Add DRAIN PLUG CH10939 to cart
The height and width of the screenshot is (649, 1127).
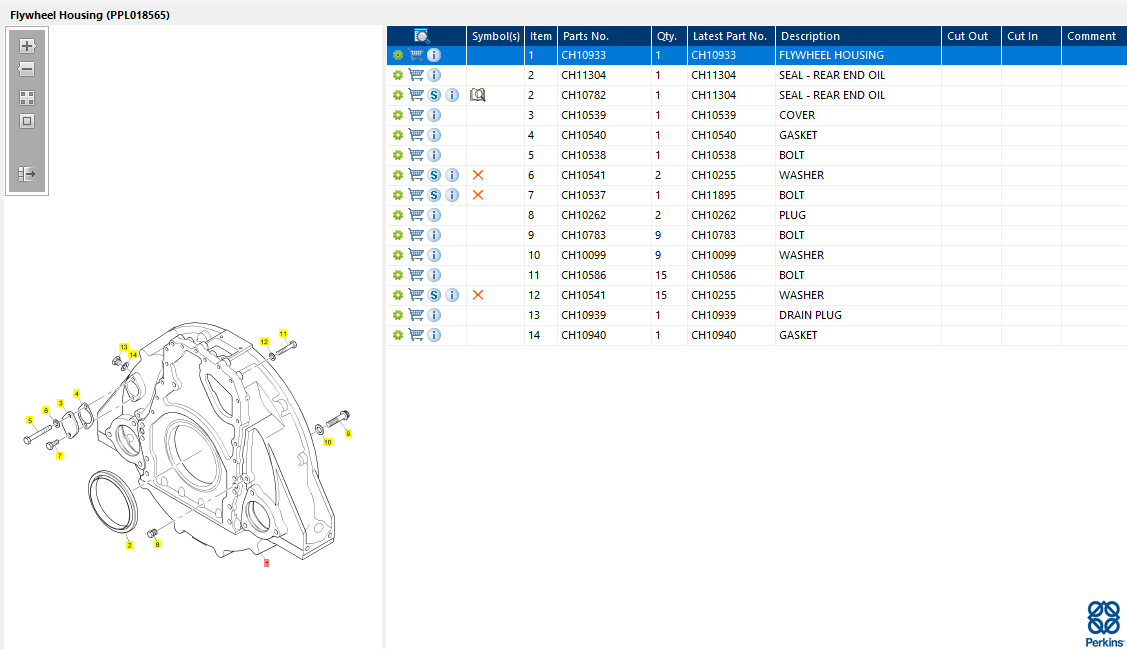pos(416,315)
